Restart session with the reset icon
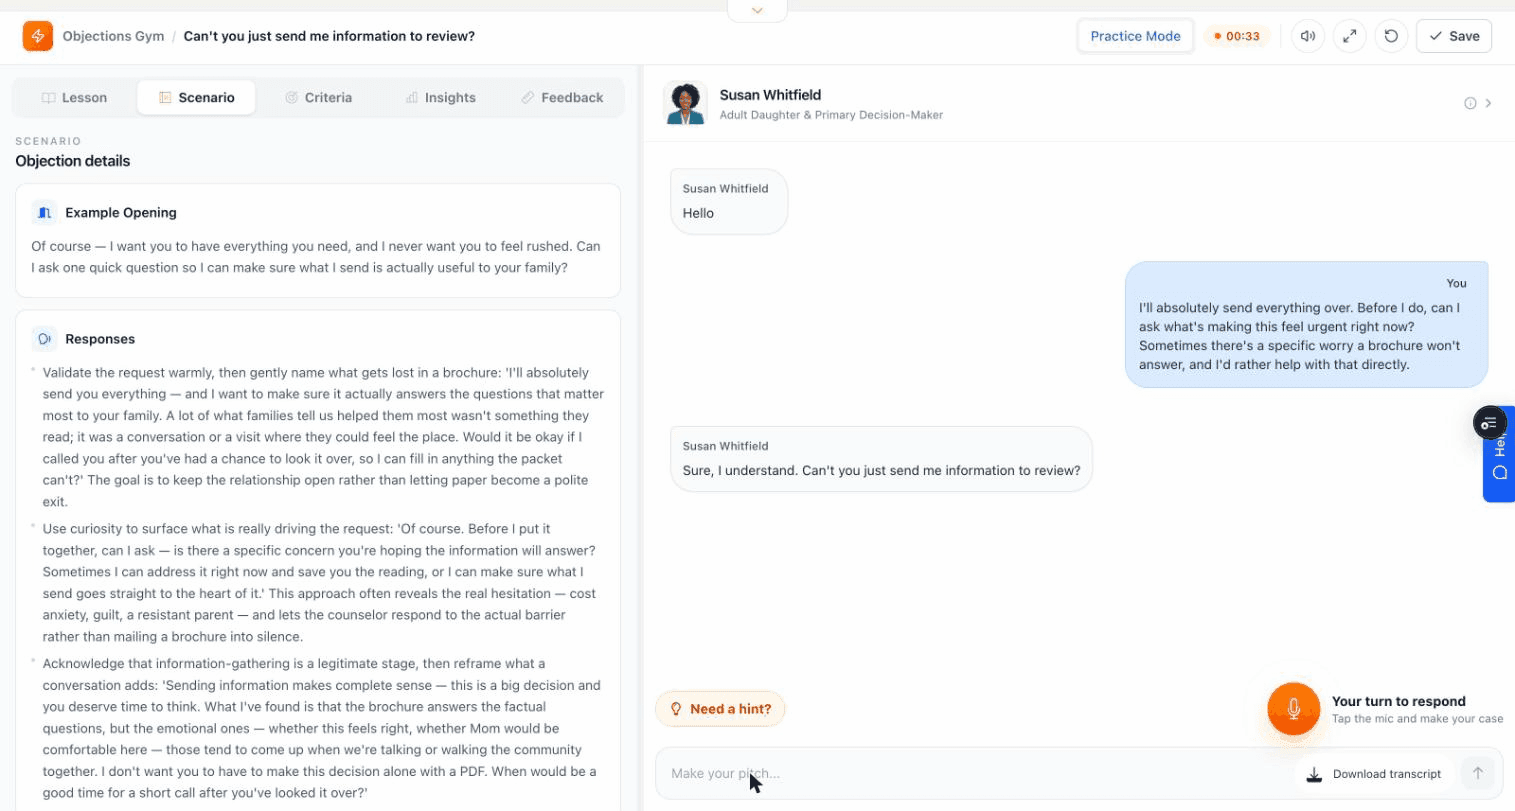This screenshot has height=811, width=1515. [x=1391, y=36]
